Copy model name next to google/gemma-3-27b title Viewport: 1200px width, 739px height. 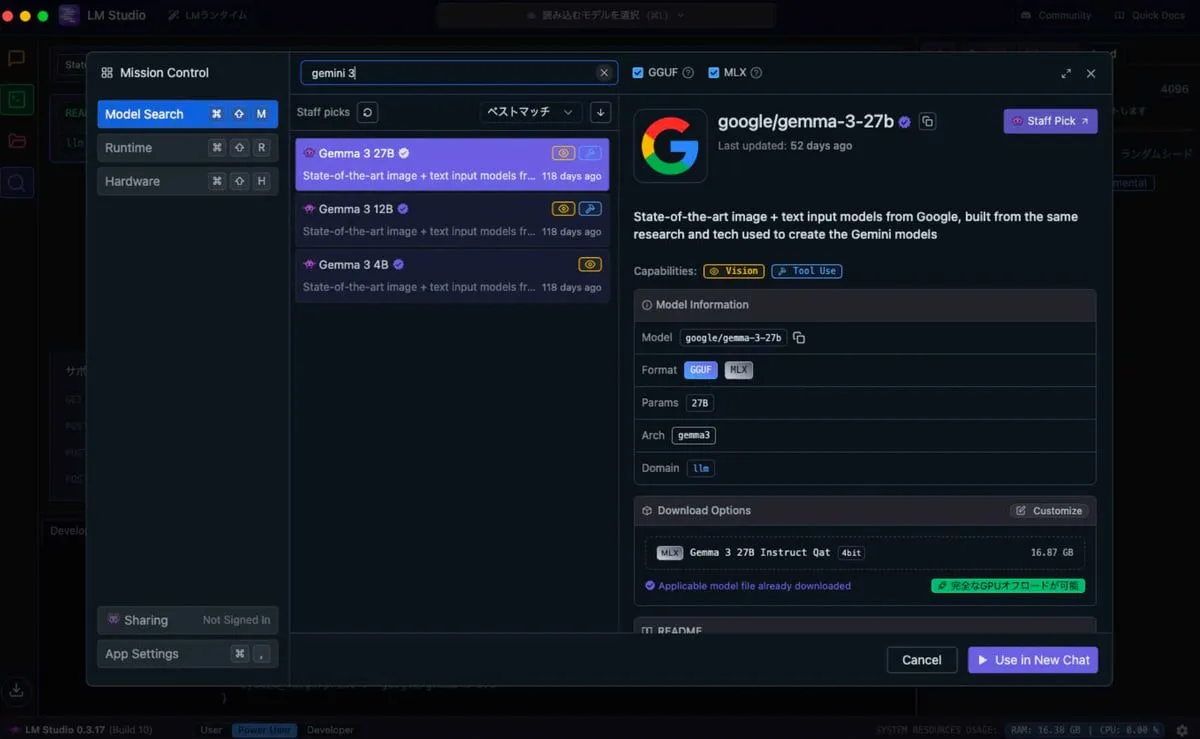tap(927, 122)
